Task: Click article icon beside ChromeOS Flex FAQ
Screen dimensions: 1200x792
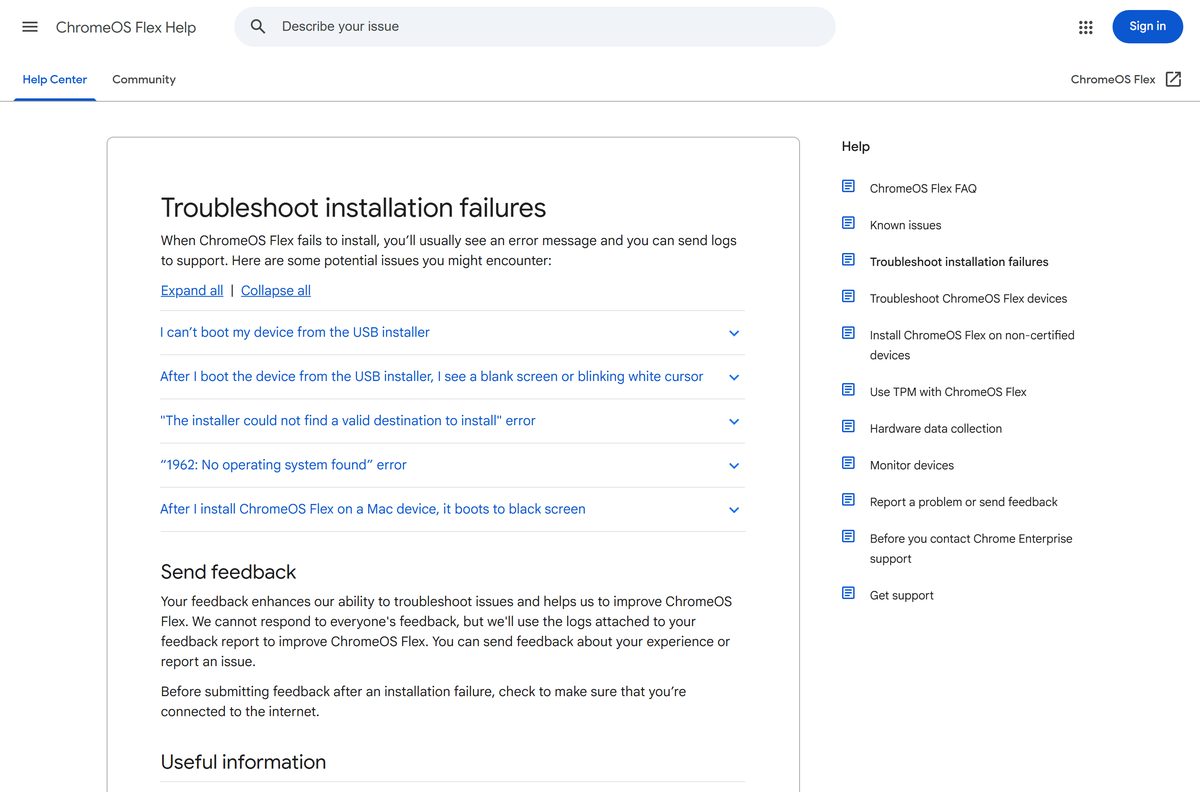Action: 848,187
